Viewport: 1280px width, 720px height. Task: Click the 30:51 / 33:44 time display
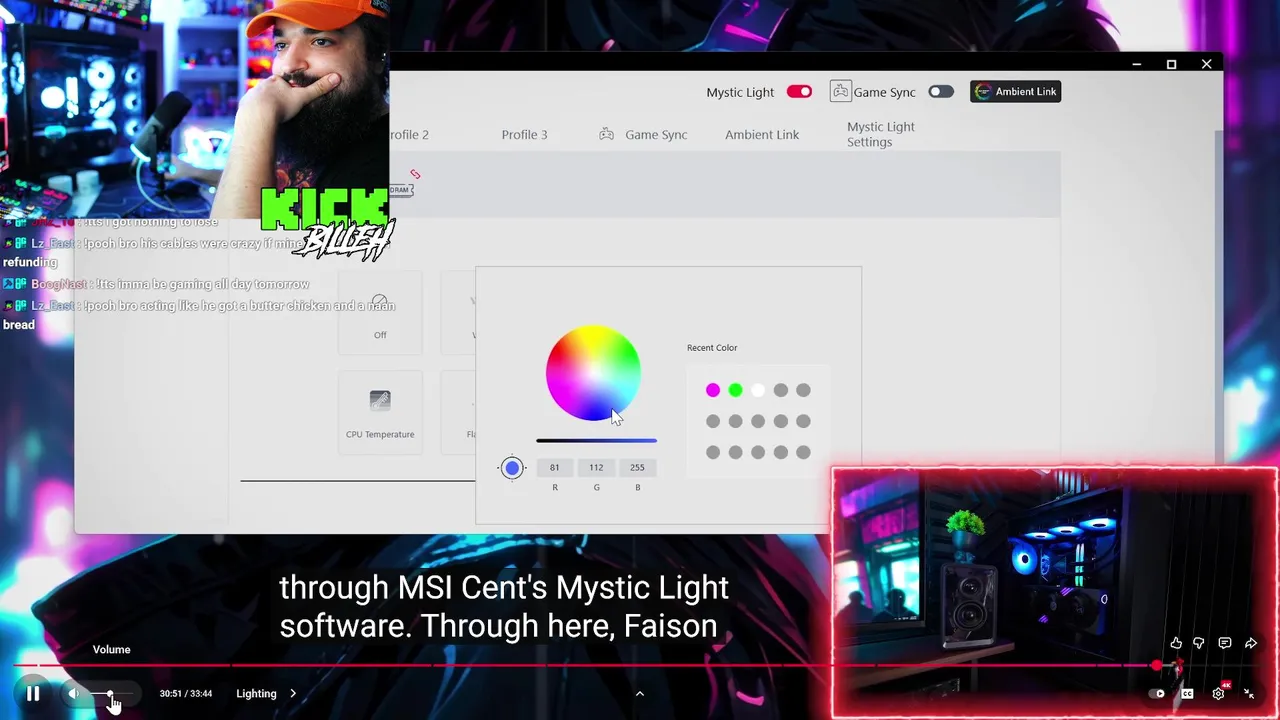tap(186, 693)
